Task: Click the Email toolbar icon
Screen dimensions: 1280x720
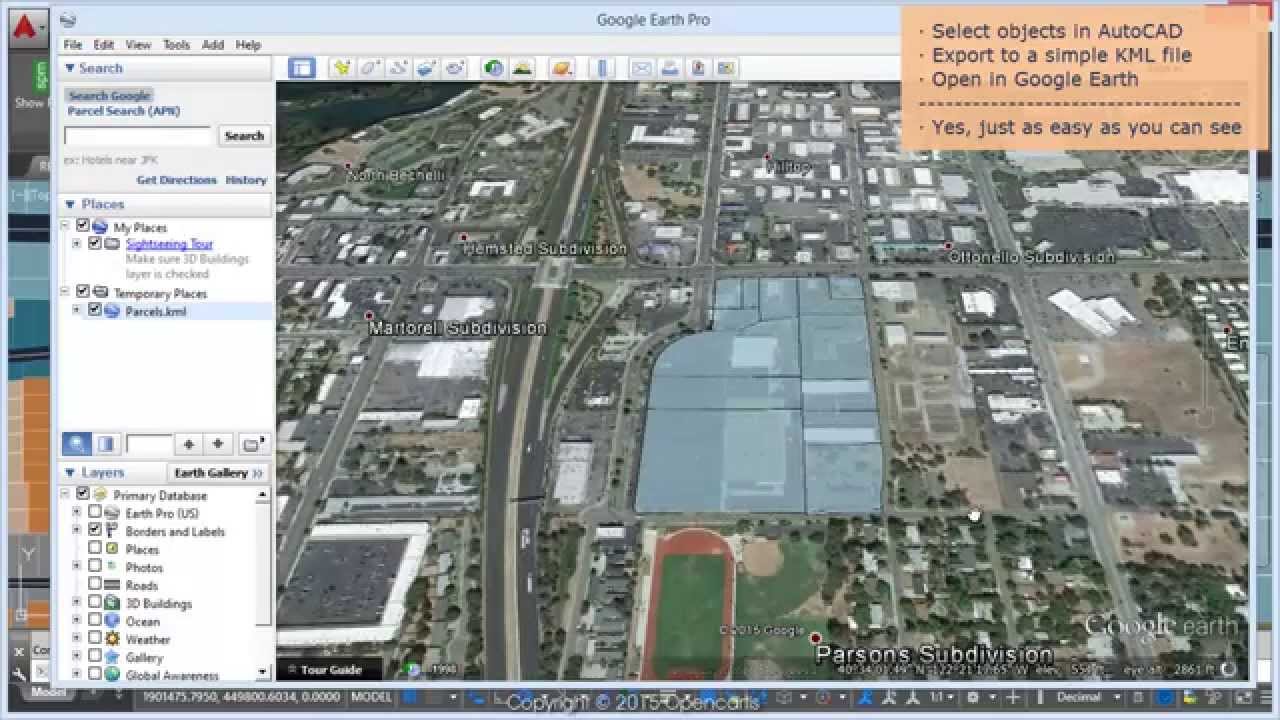Action: click(641, 68)
